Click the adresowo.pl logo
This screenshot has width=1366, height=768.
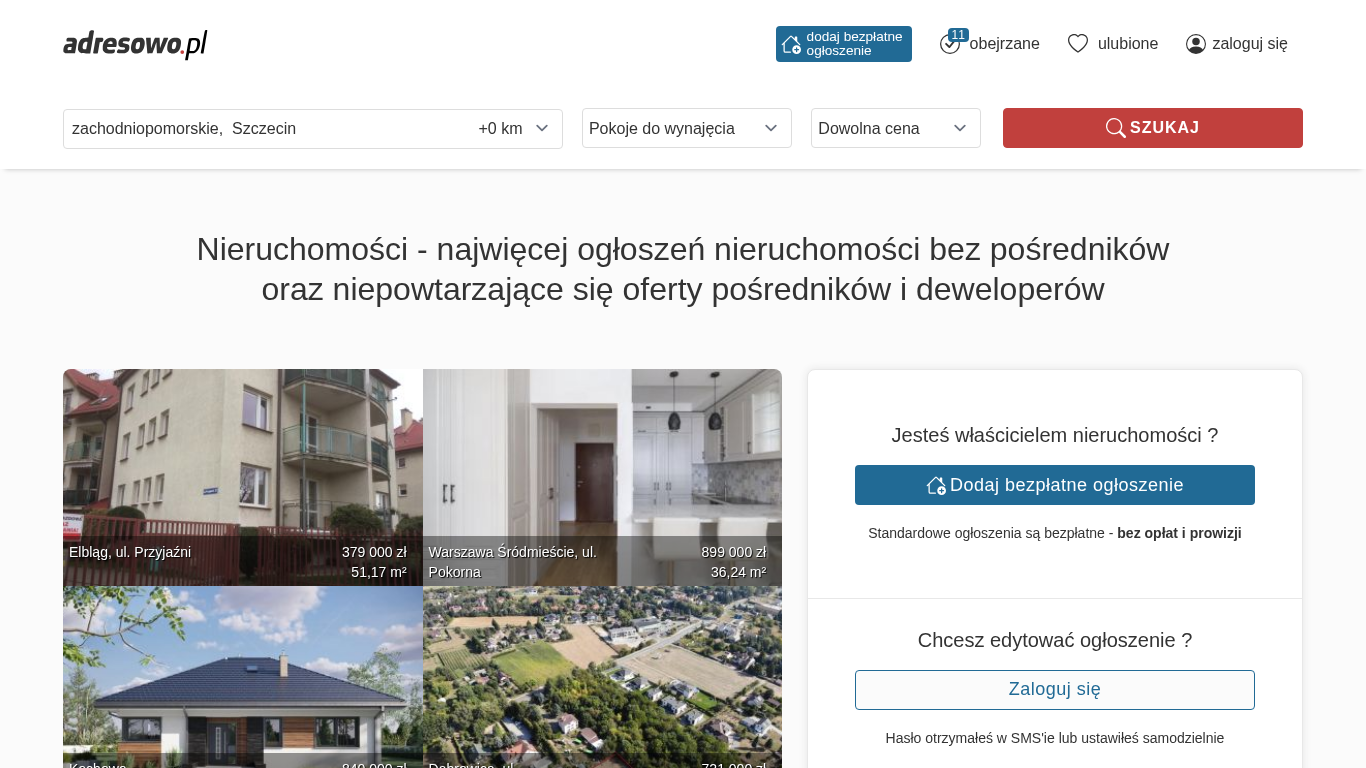tap(135, 44)
